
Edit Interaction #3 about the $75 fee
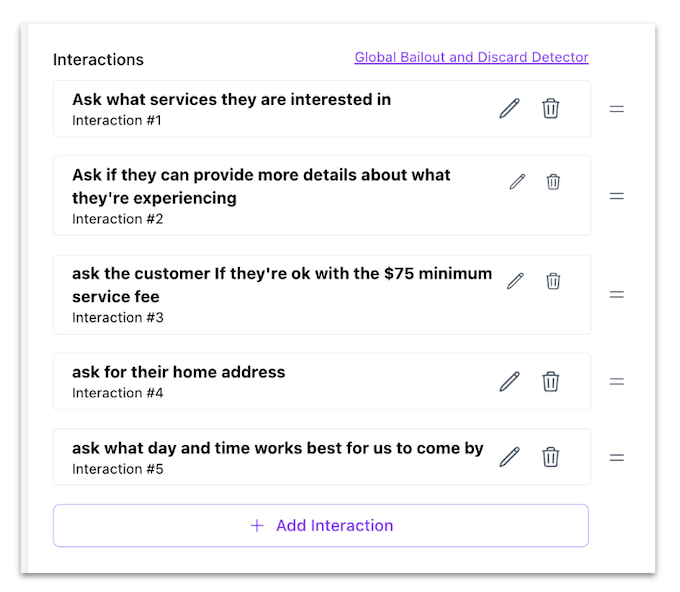pos(515,281)
